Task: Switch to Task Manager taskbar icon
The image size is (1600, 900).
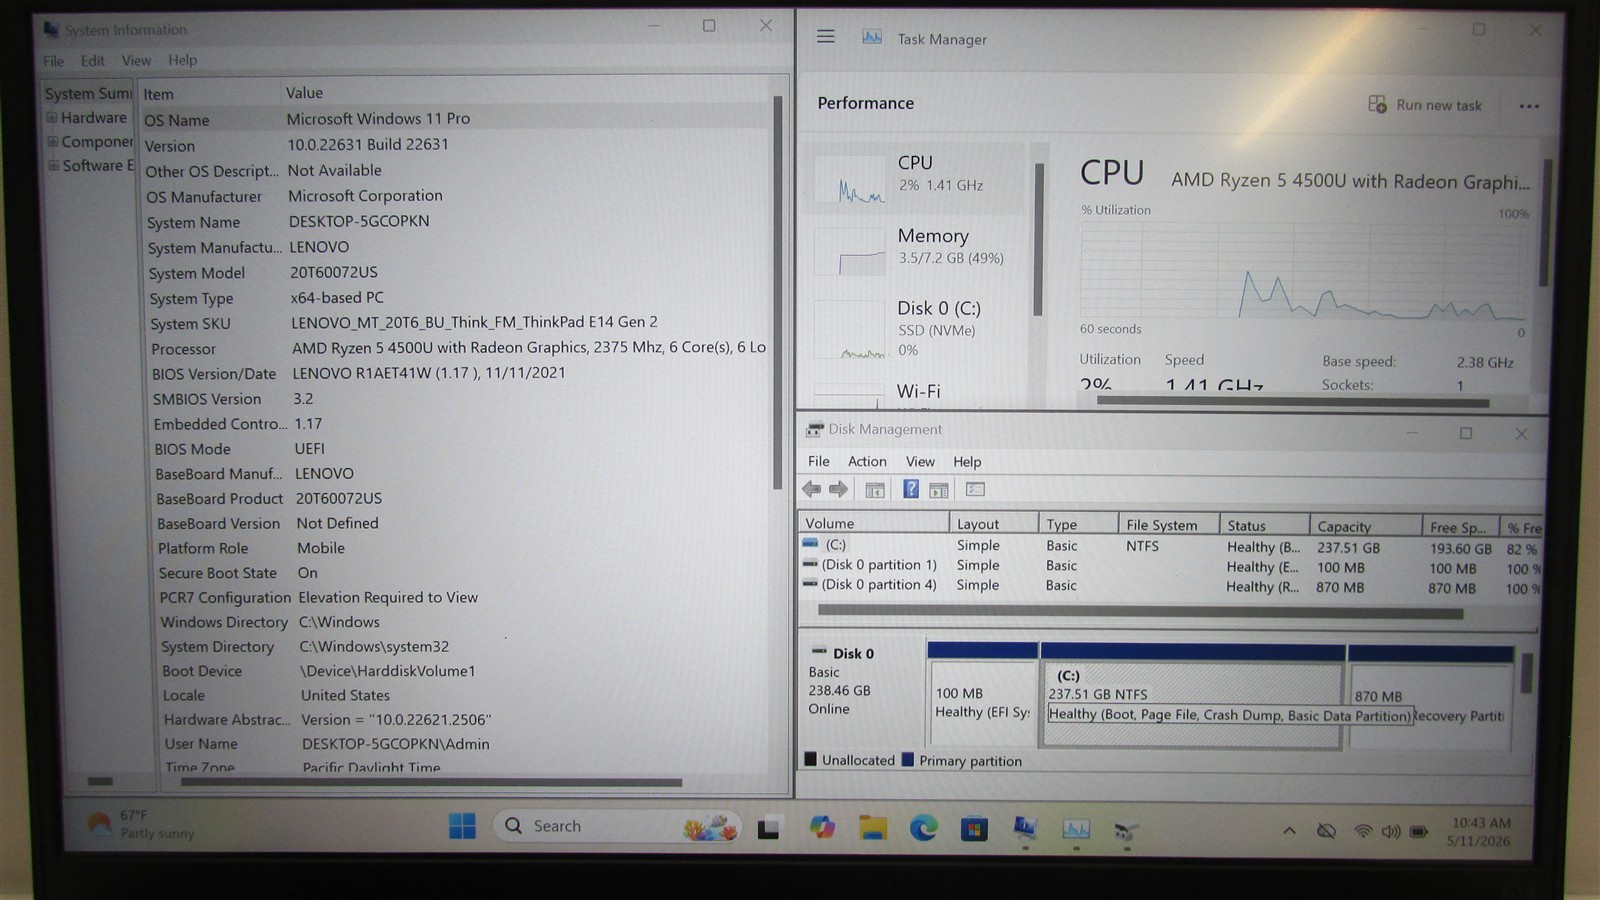Action: (1076, 829)
